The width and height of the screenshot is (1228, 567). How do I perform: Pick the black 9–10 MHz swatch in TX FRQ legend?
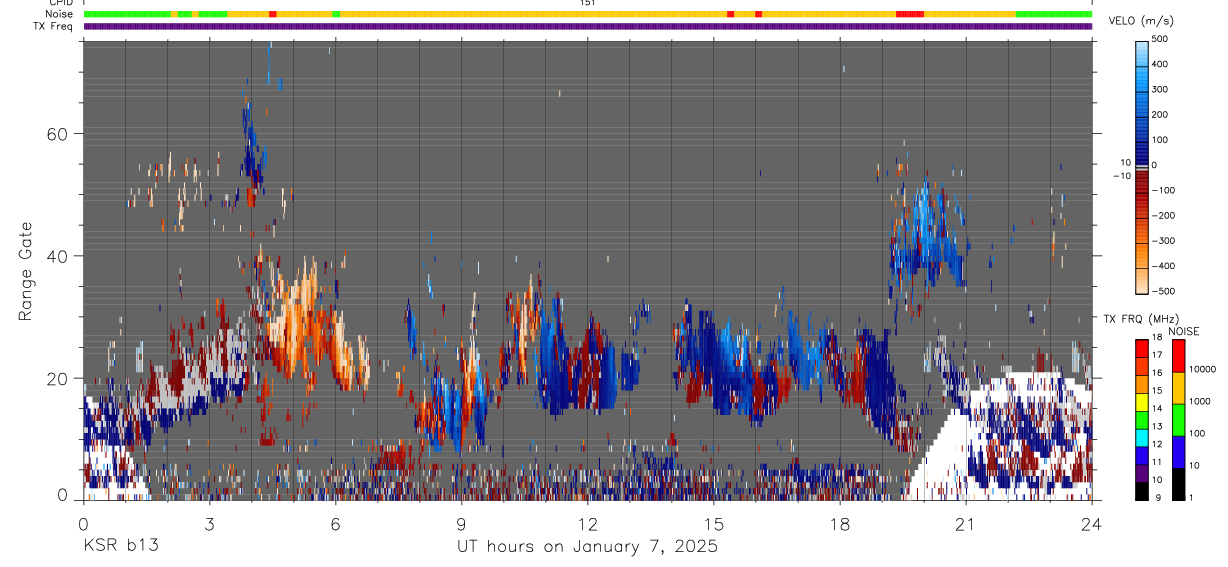click(x=1142, y=491)
